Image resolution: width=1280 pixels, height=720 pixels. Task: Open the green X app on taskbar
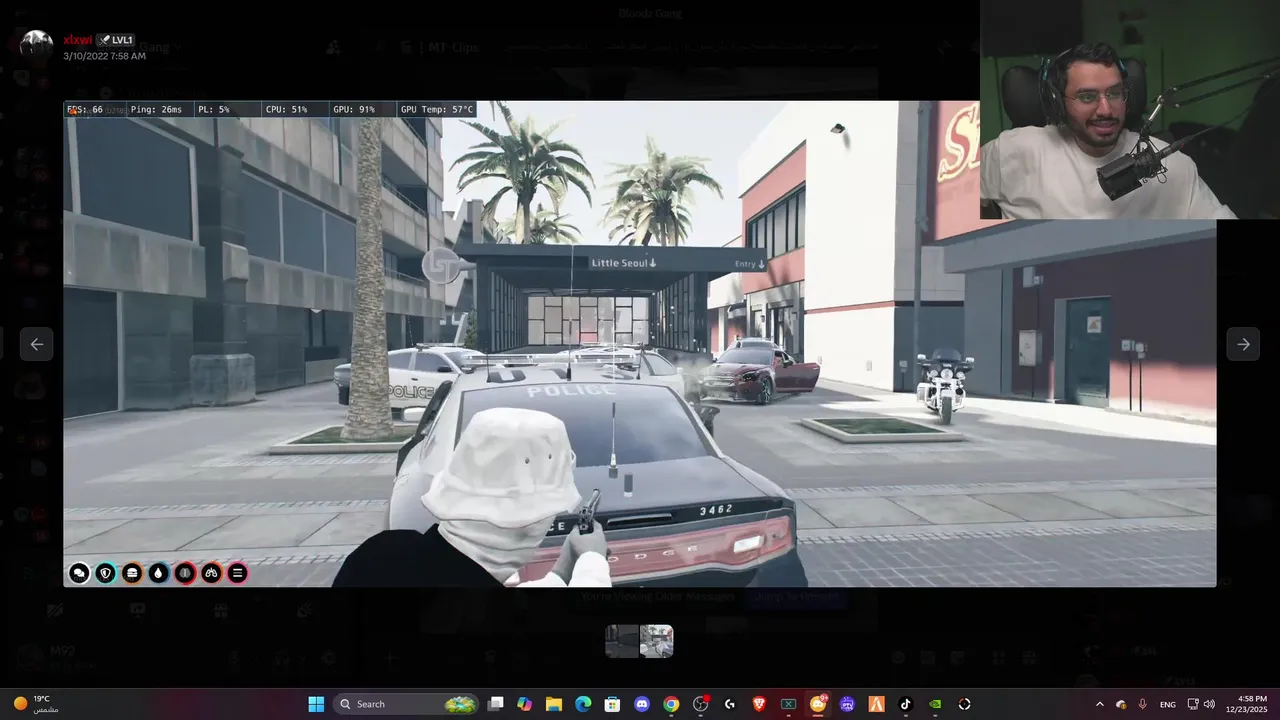click(x=788, y=704)
